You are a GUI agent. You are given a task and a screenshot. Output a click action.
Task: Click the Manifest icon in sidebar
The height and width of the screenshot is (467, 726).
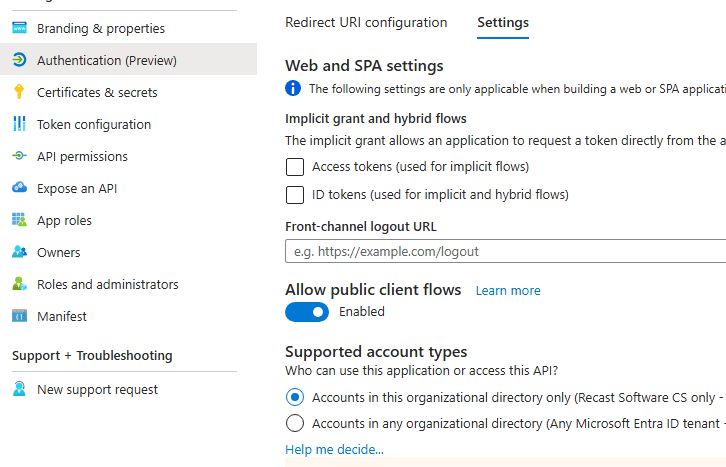tap(19, 316)
